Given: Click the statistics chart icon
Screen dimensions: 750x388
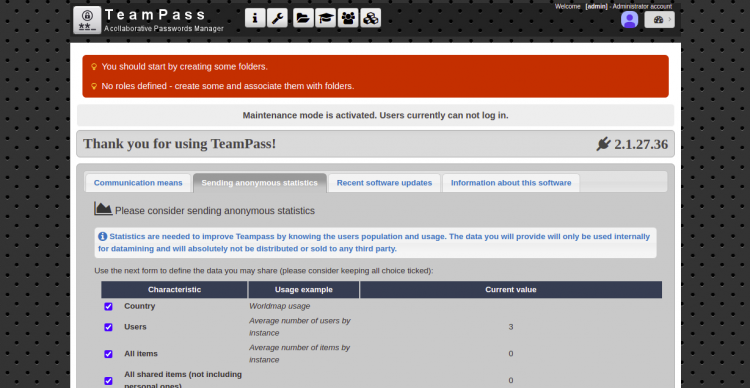Looking at the screenshot, I should 103,209.
